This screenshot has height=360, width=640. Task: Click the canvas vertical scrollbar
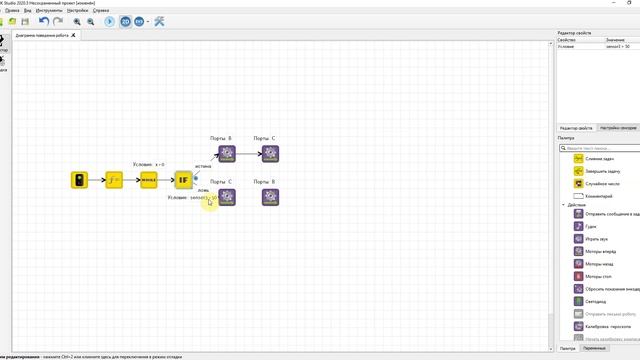pyautogui.click(x=551, y=196)
